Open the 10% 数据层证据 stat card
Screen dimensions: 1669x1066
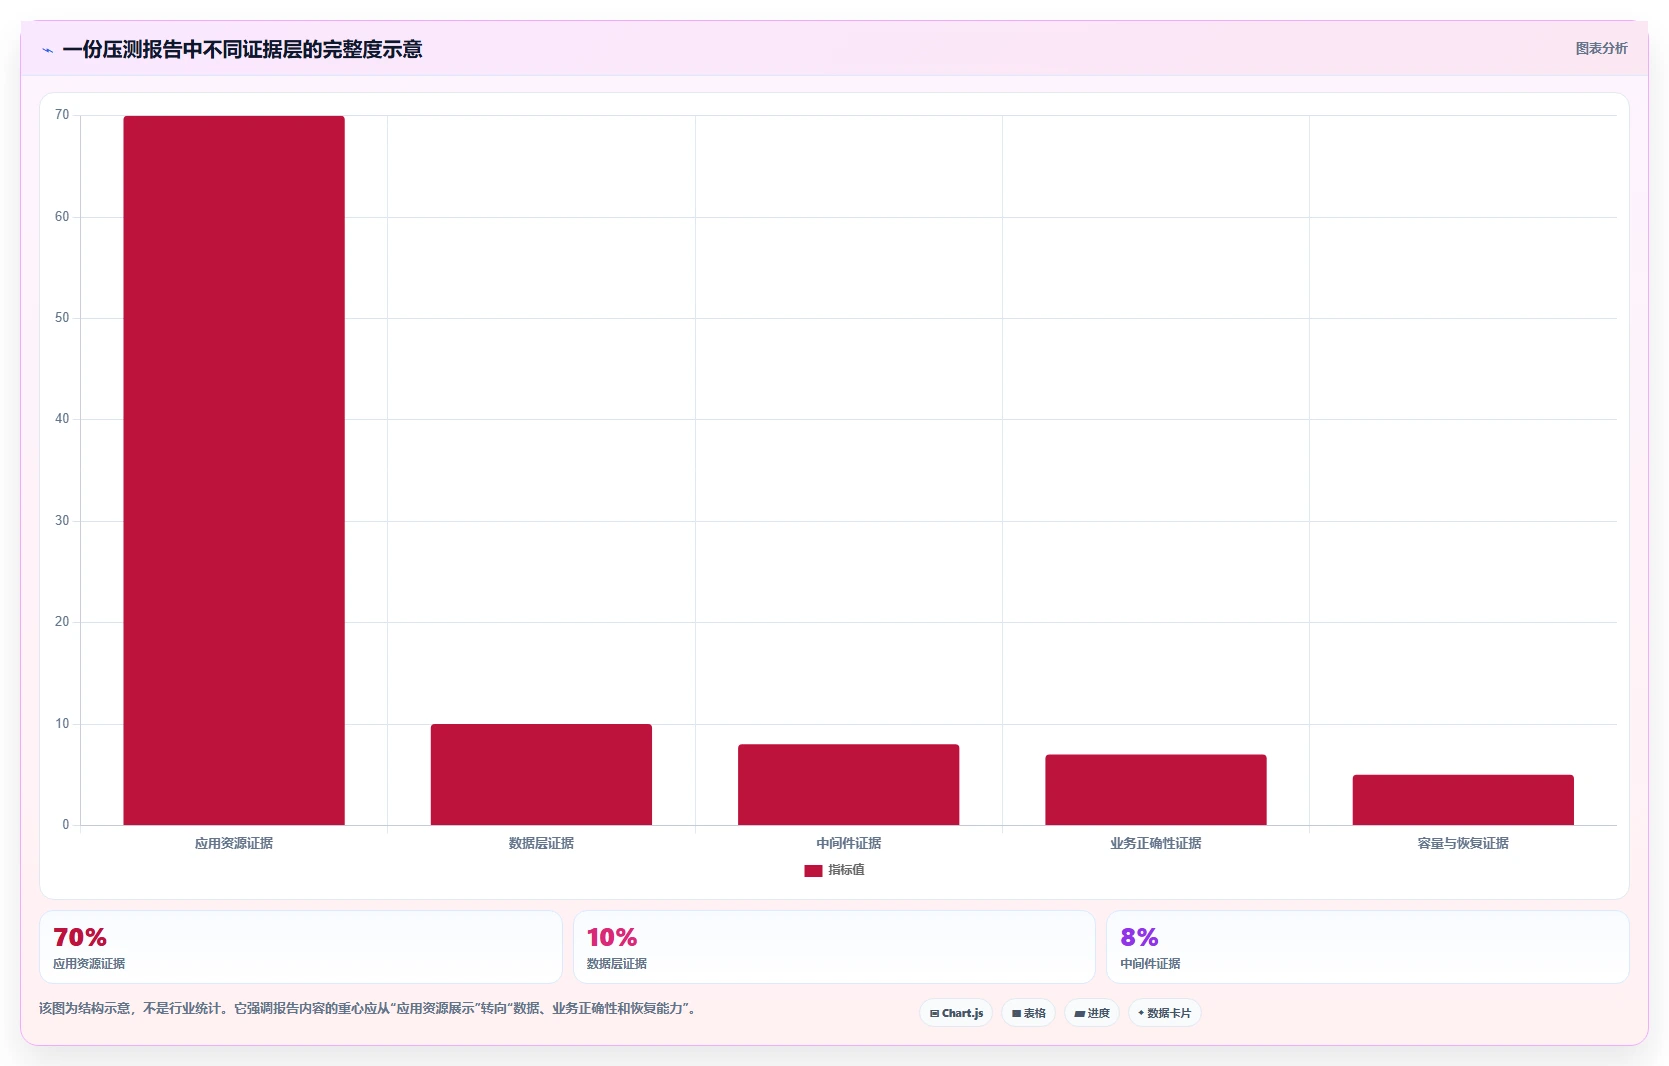pos(834,947)
